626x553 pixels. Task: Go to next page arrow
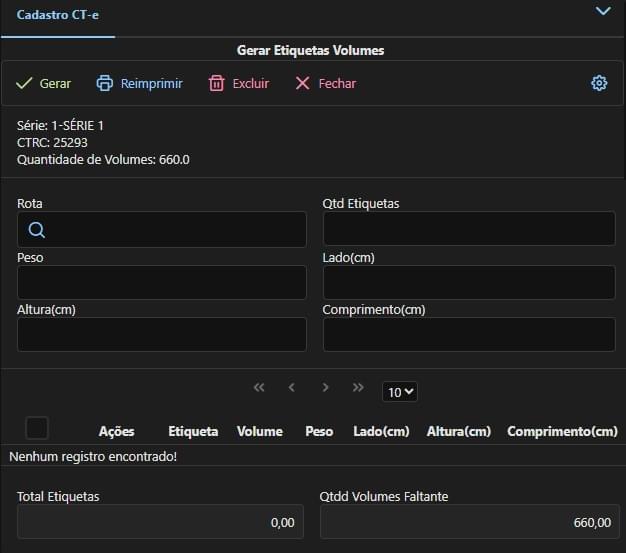(325, 388)
